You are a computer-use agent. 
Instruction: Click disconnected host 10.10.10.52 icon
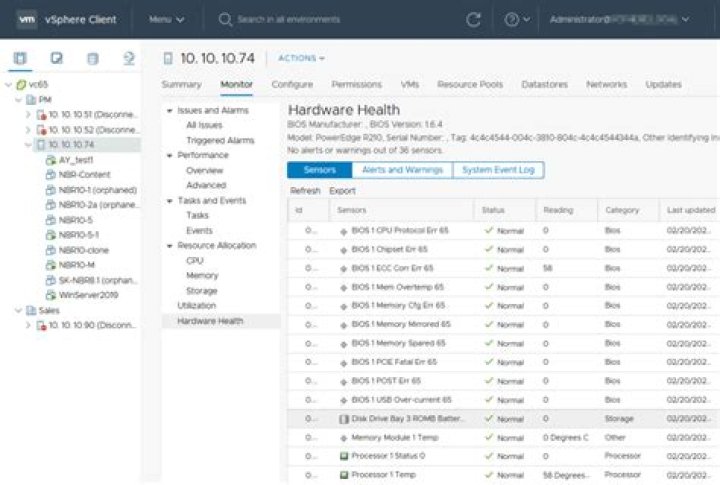point(41,130)
